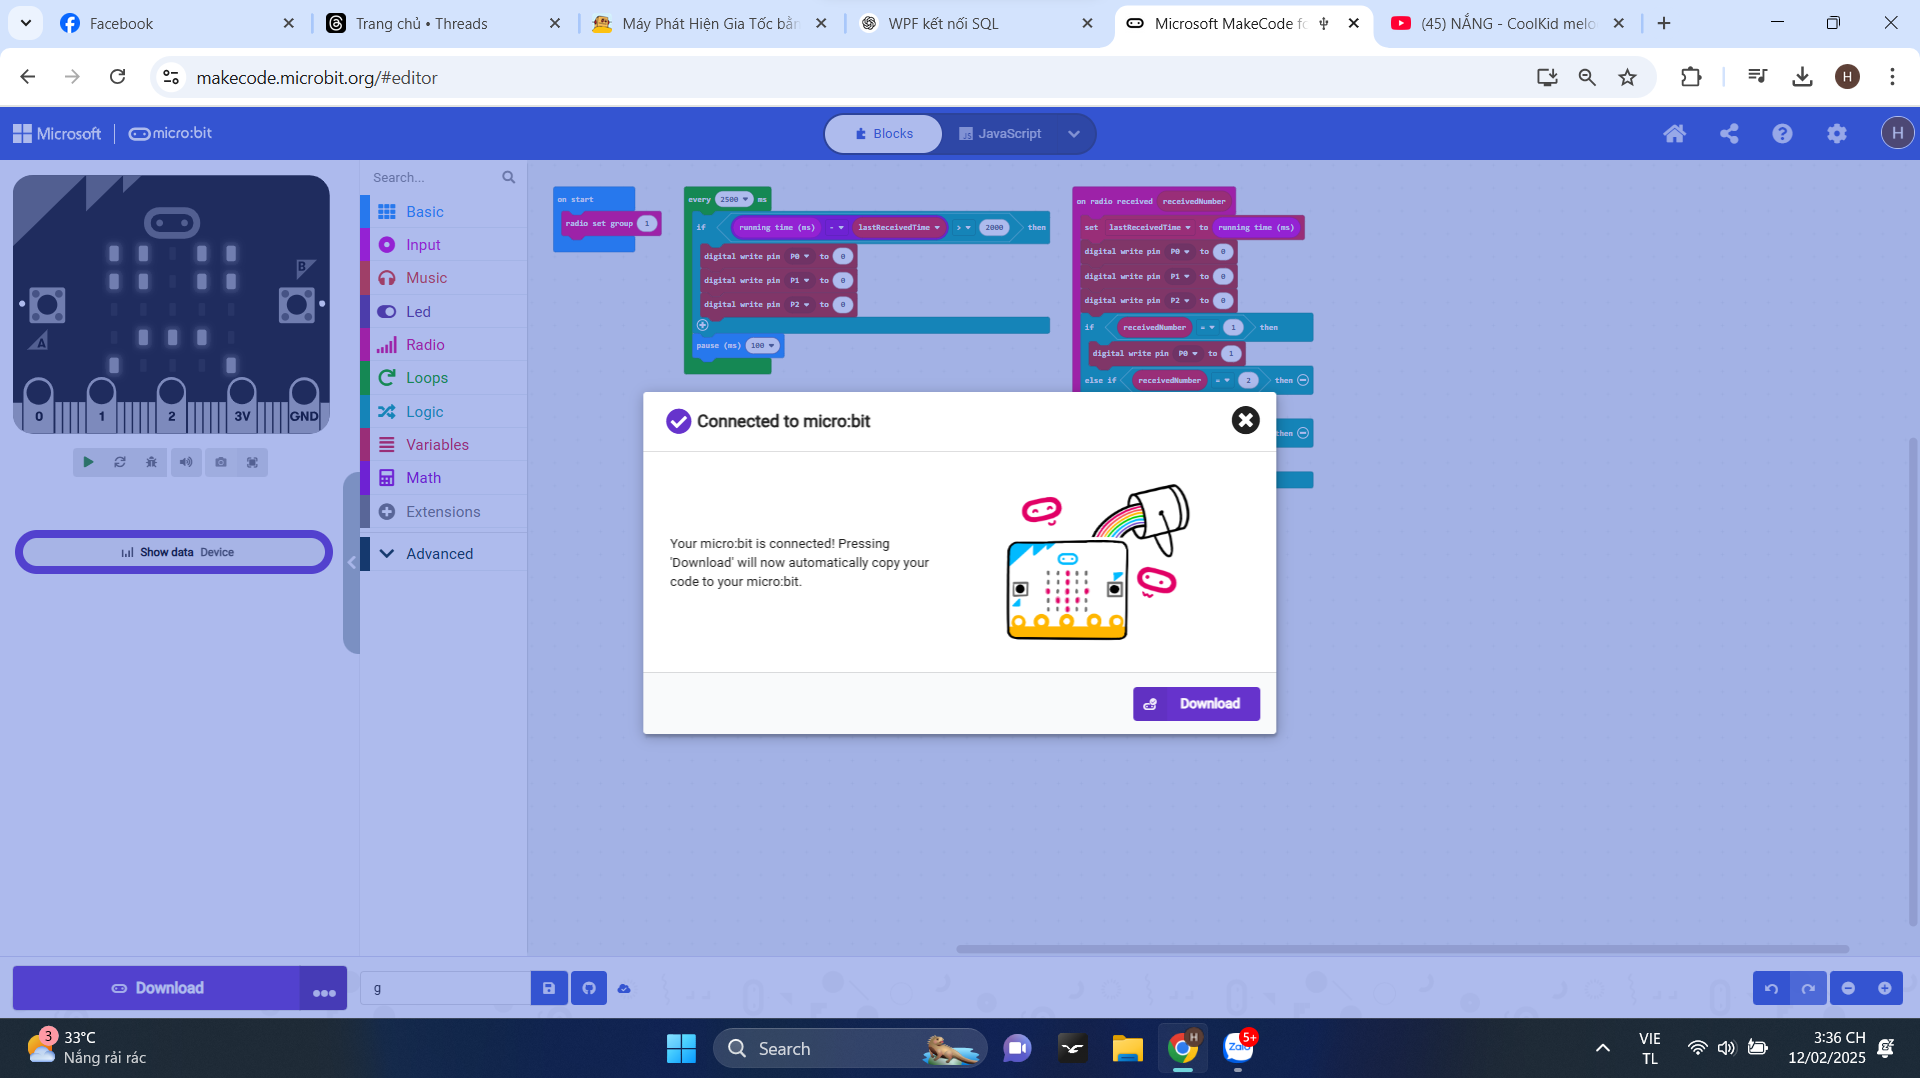Image resolution: width=1920 pixels, height=1078 pixels.
Task: Go to the MakeCode Home screen
Action: 1675,134
